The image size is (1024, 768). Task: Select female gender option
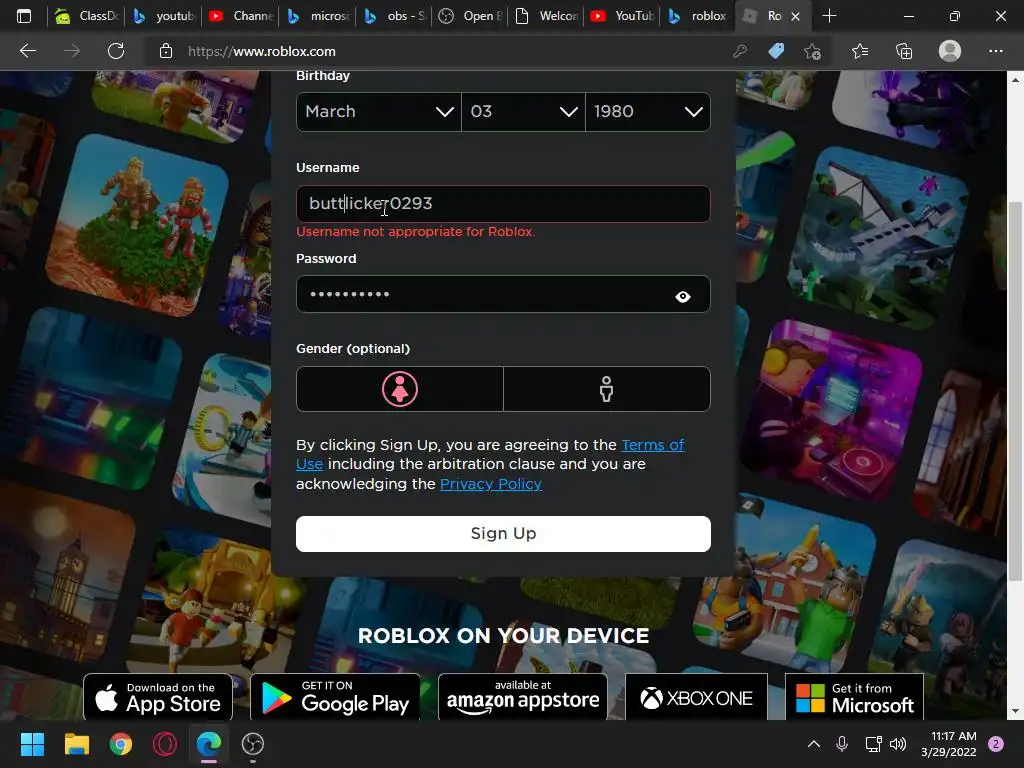[400, 389]
